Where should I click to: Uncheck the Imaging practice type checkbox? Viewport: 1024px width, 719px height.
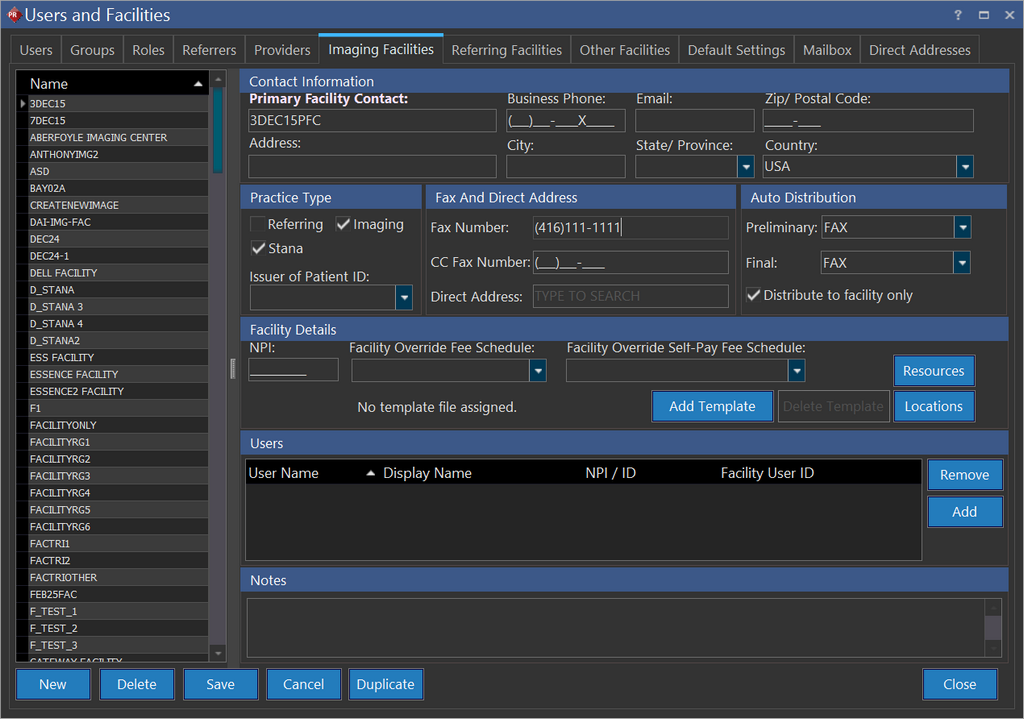[343, 225]
